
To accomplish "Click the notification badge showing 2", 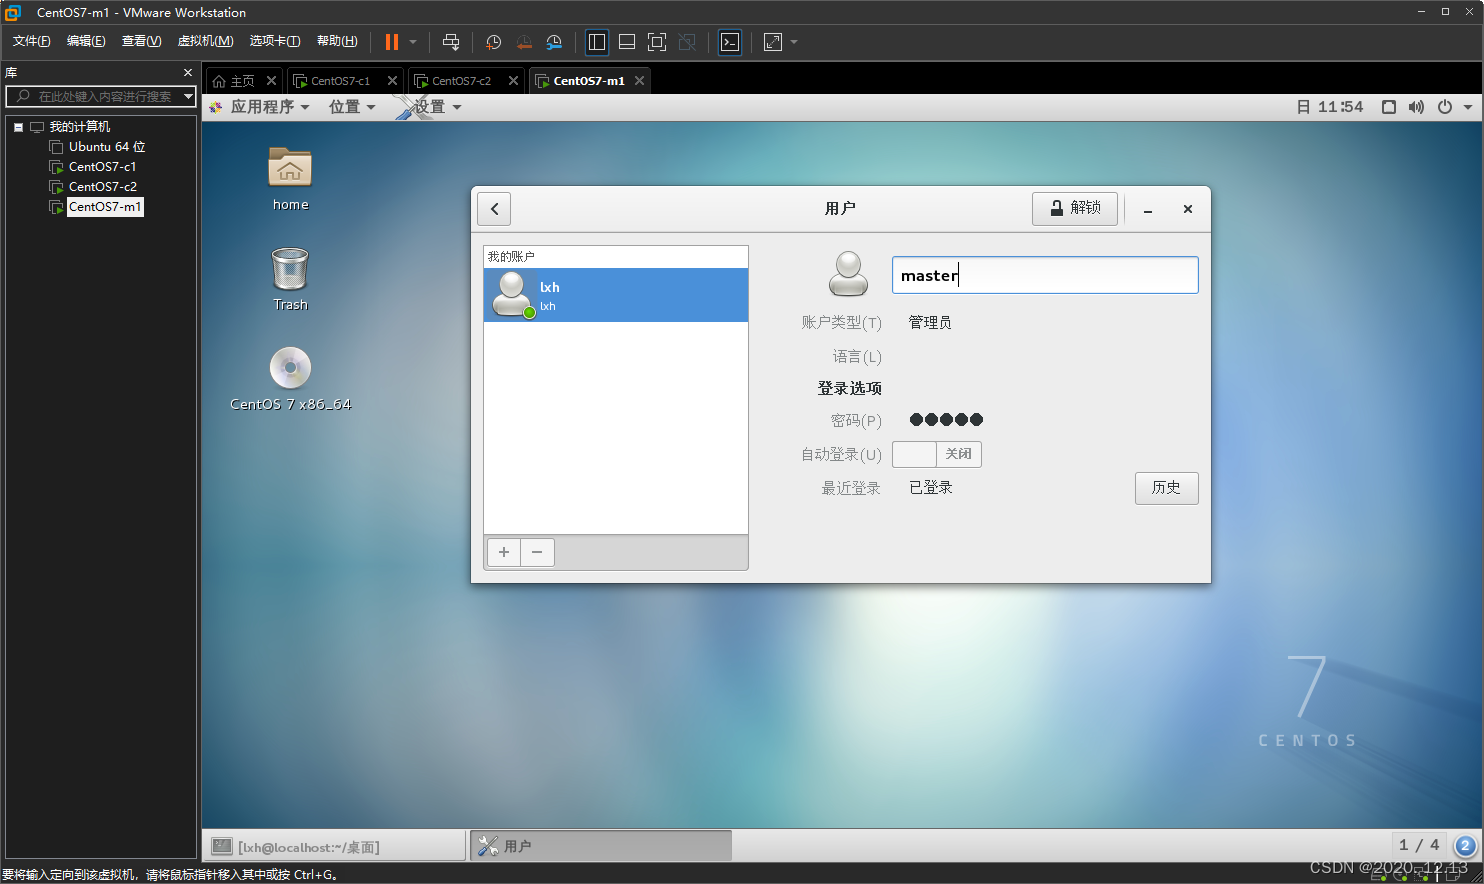I will [x=1465, y=846].
